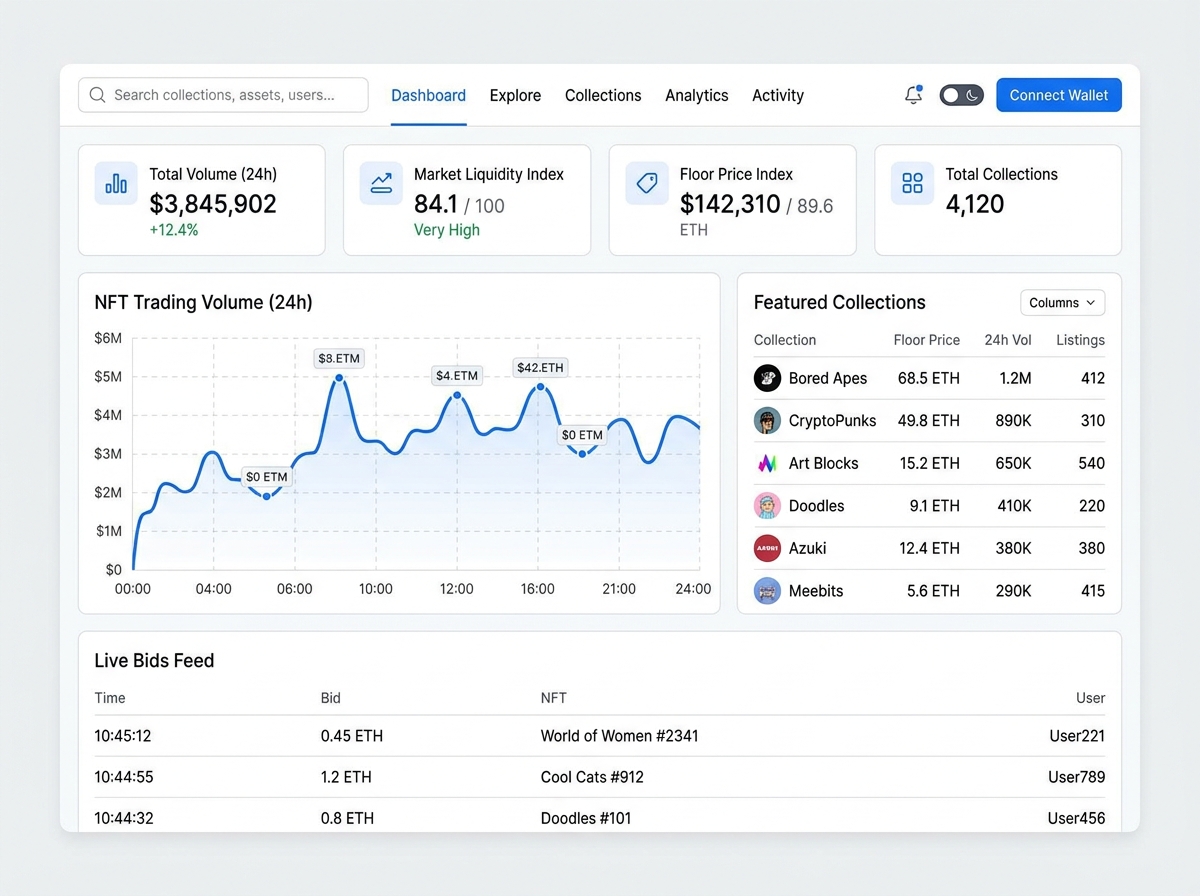The height and width of the screenshot is (896, 1200).
Task: Click the Meebits avatar
Action: coord(767,590)
